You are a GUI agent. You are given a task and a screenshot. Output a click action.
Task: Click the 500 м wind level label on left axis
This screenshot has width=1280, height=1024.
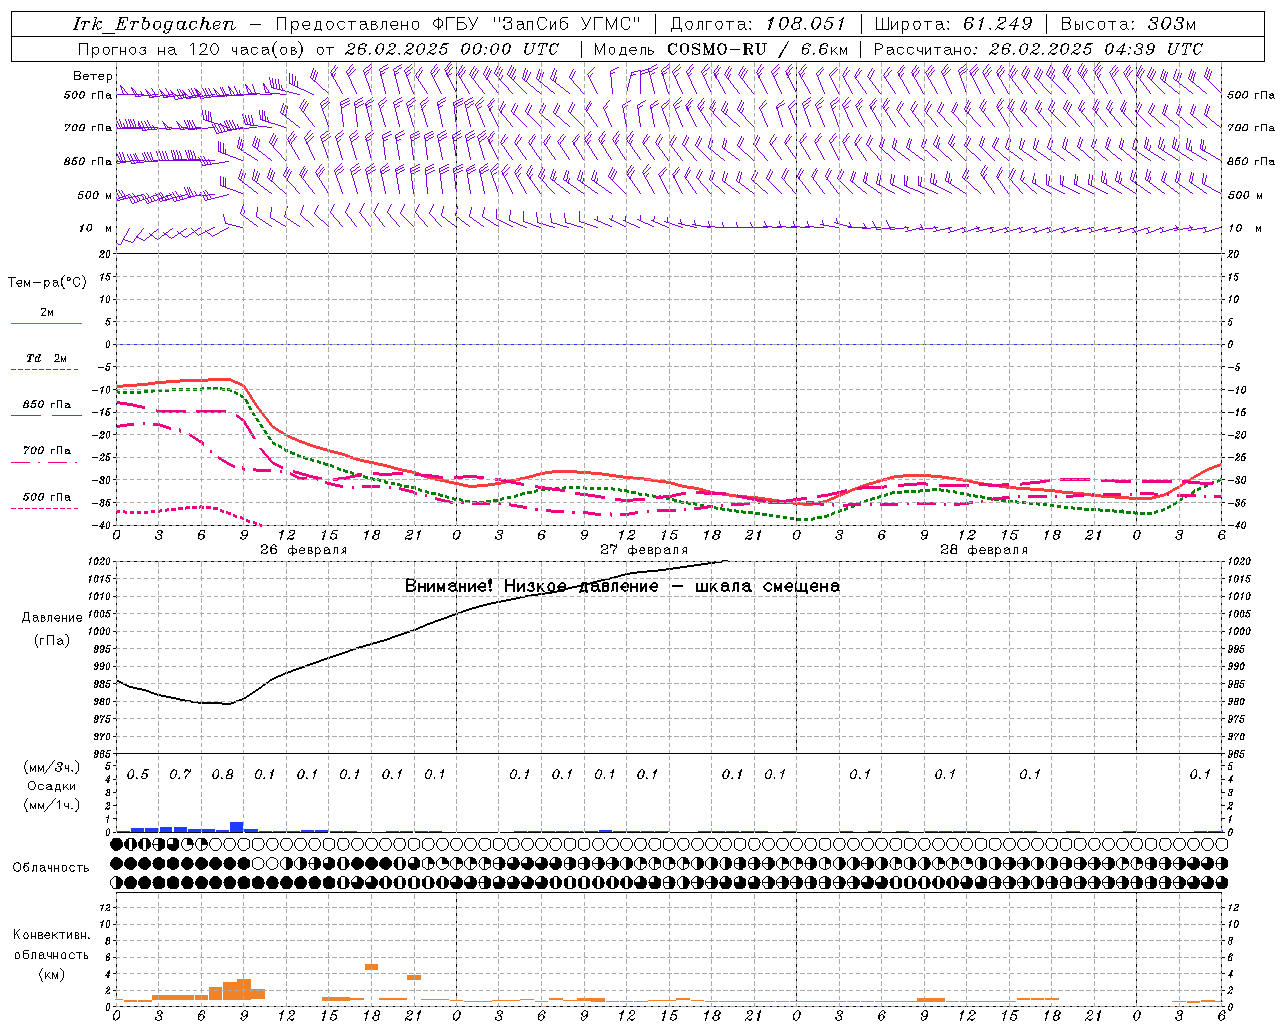pyautogui.click(x=95, y=195)
